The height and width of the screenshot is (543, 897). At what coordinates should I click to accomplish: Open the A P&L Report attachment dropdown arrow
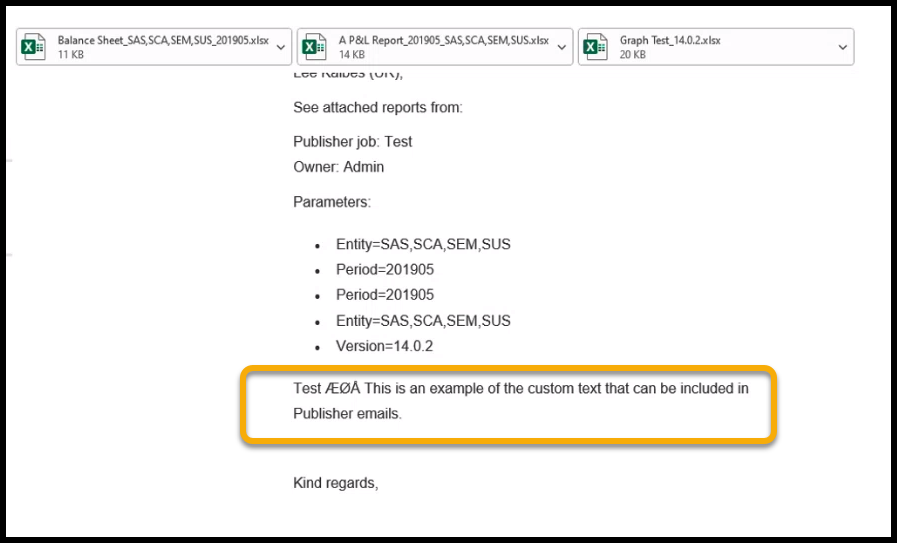pyautogui.click(x=561, y=47)
